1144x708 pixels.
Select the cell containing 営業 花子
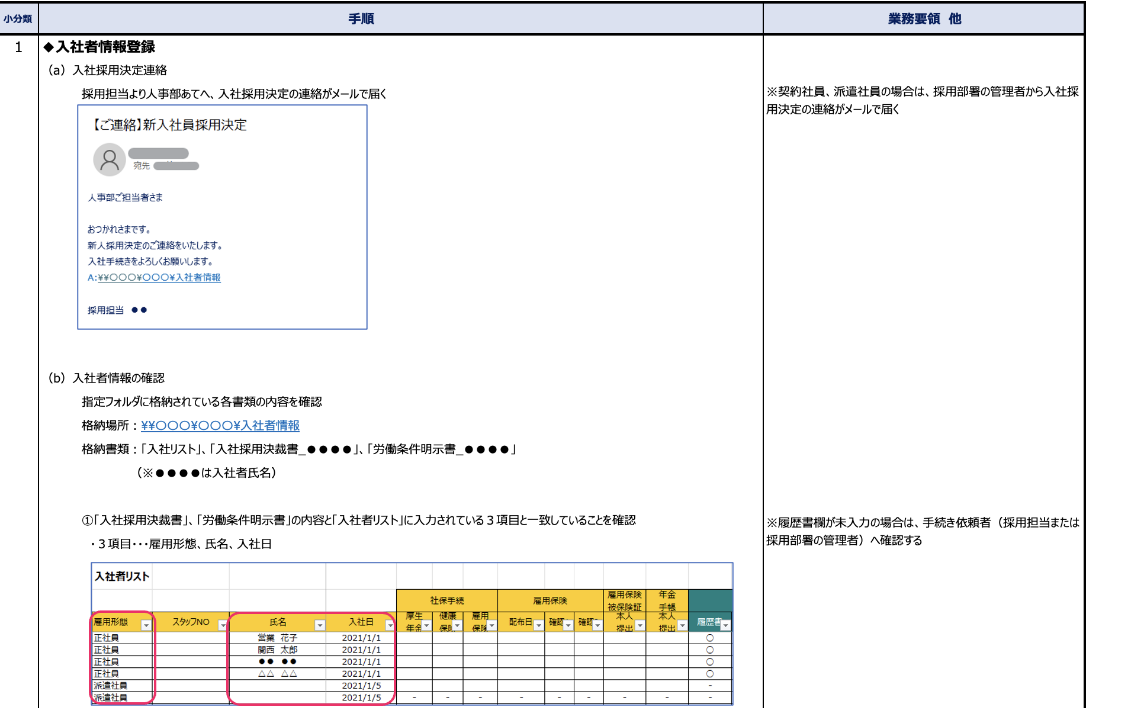pos(277,637)
